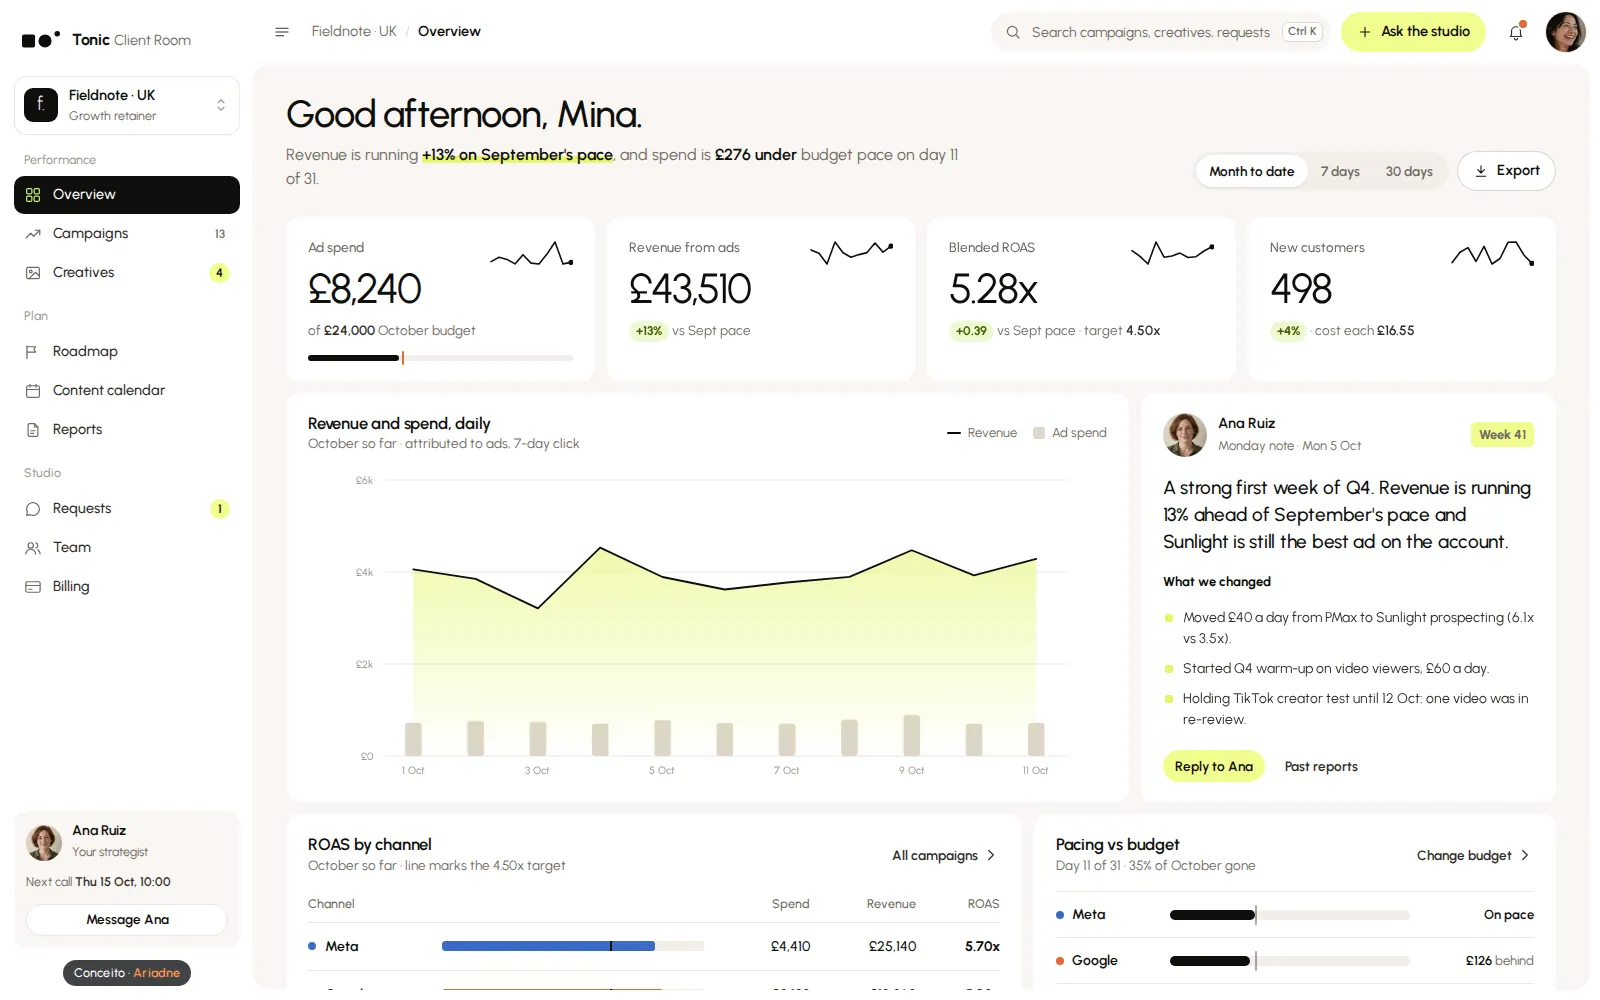Click the Requests chat bubble icon
Image resolution: width=1600 pixels, height=1000 pixels.
coord(33,509)
